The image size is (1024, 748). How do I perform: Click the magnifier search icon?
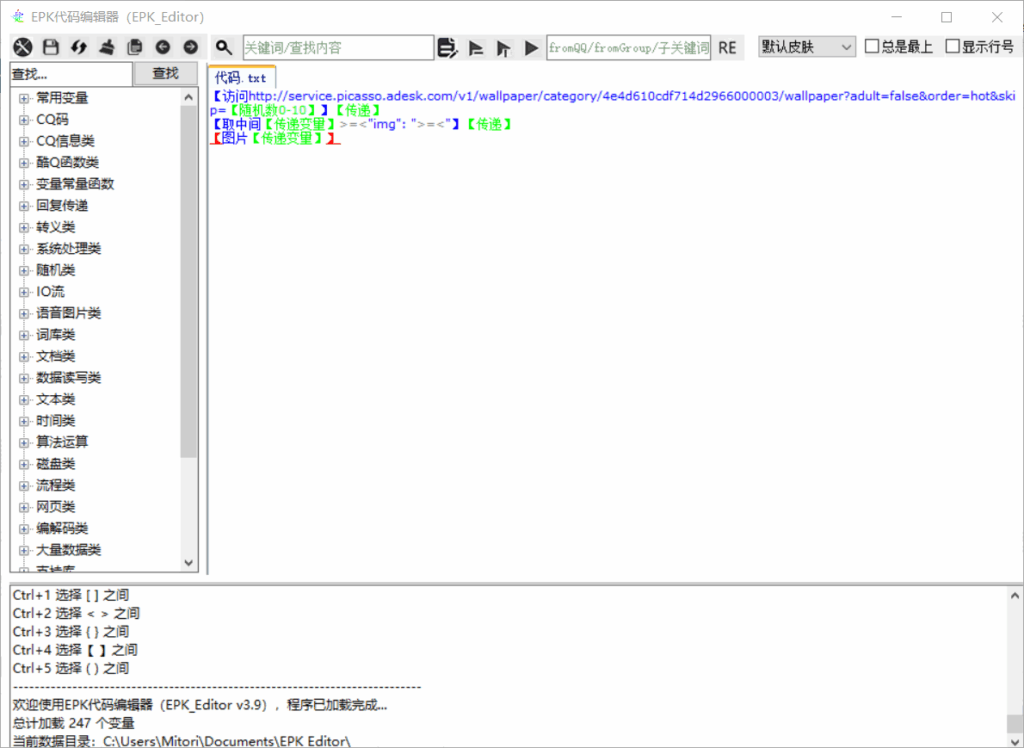pos(224,47)
